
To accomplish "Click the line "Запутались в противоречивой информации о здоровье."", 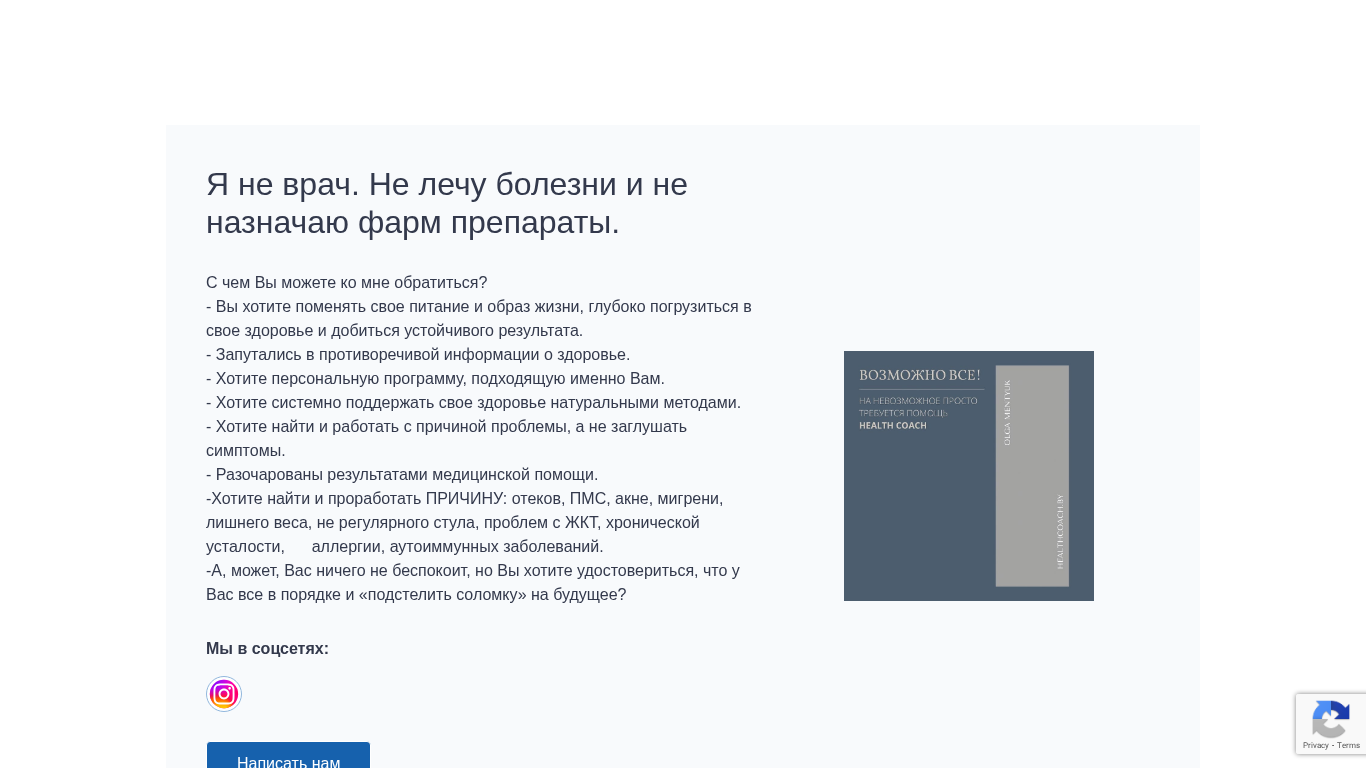I will click(x=418, y=355).
